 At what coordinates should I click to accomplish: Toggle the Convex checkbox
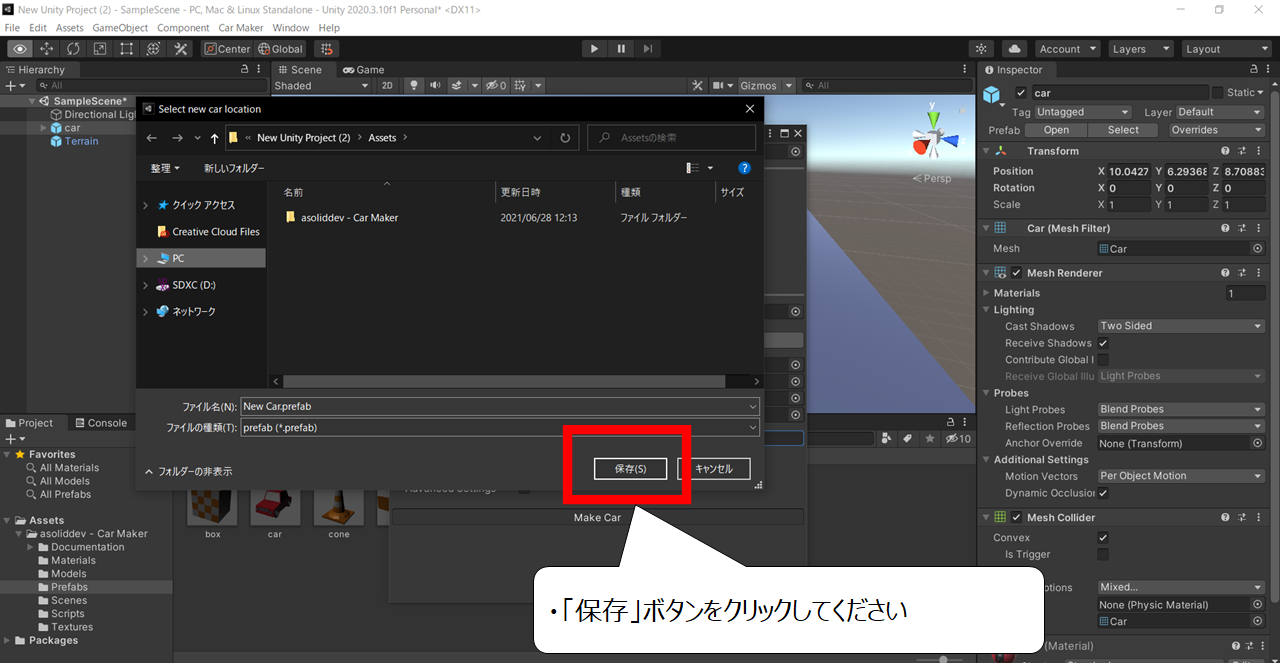(x=1103, y=537)
